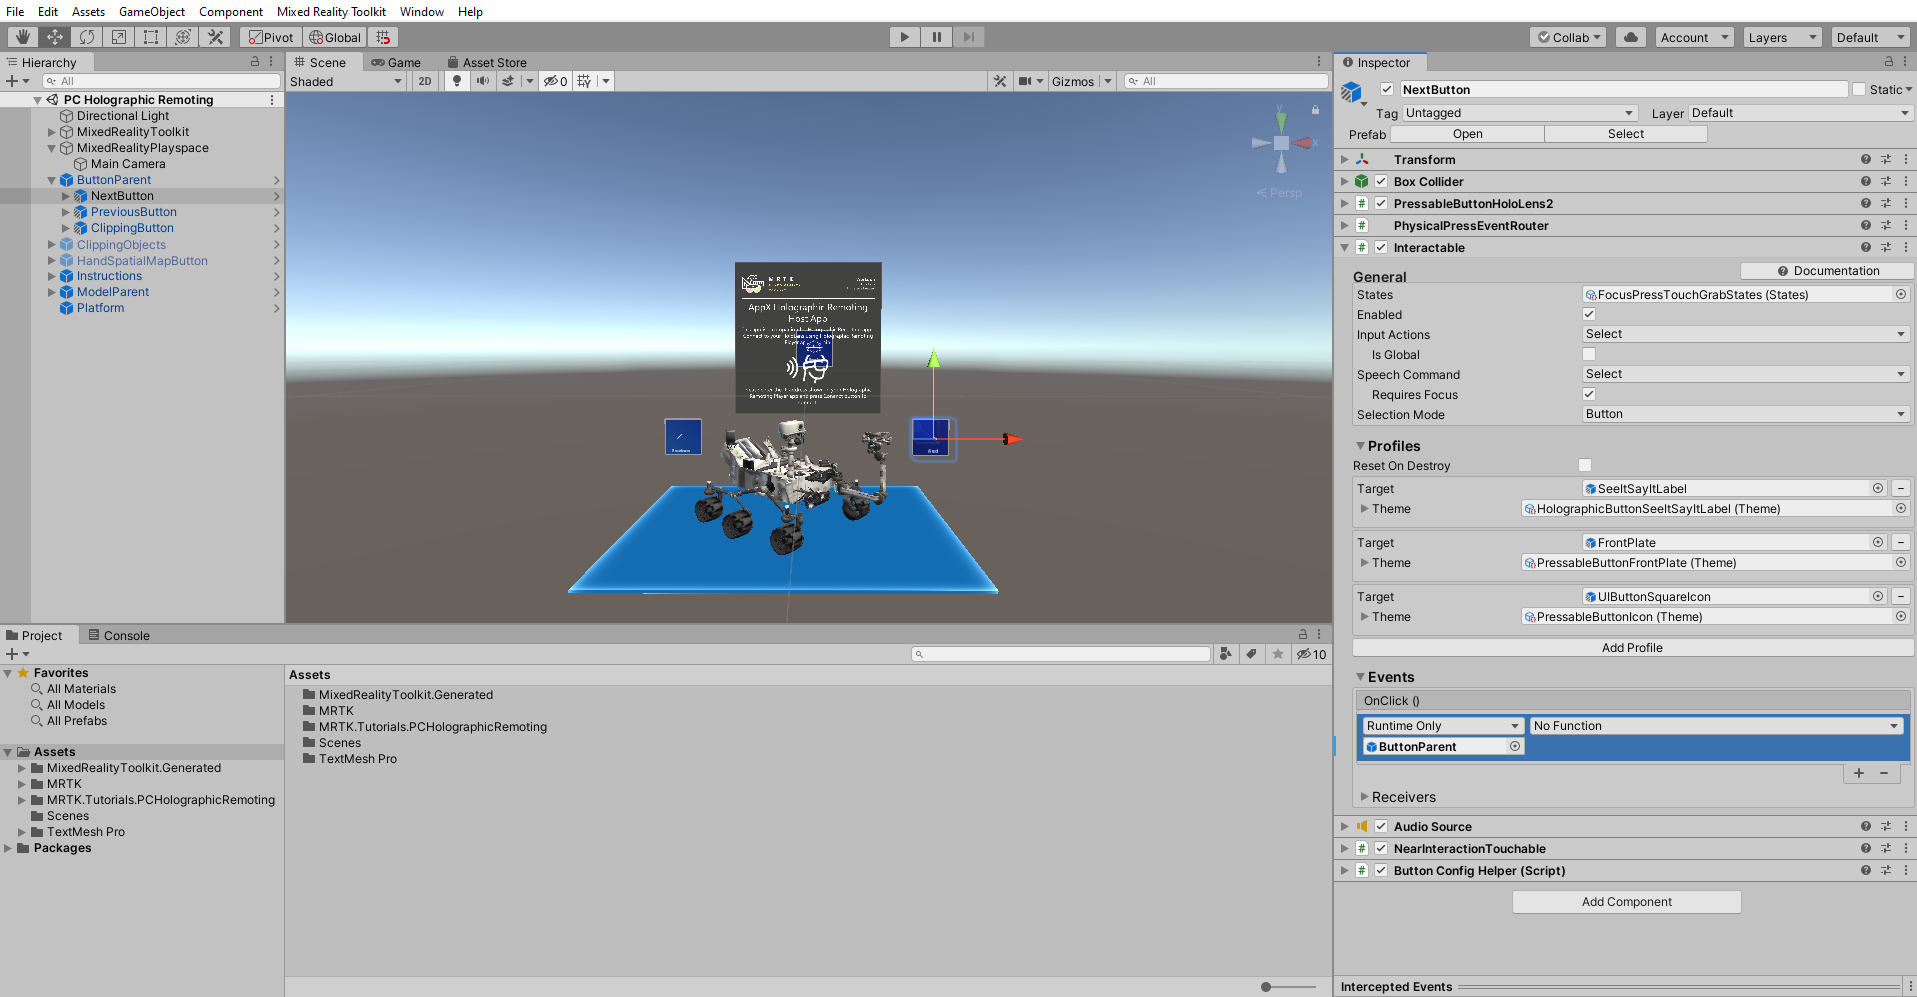The height and width of the screenshot is (997, 1917).
Task: Open the GameObject menu
Action: point(152,12)
